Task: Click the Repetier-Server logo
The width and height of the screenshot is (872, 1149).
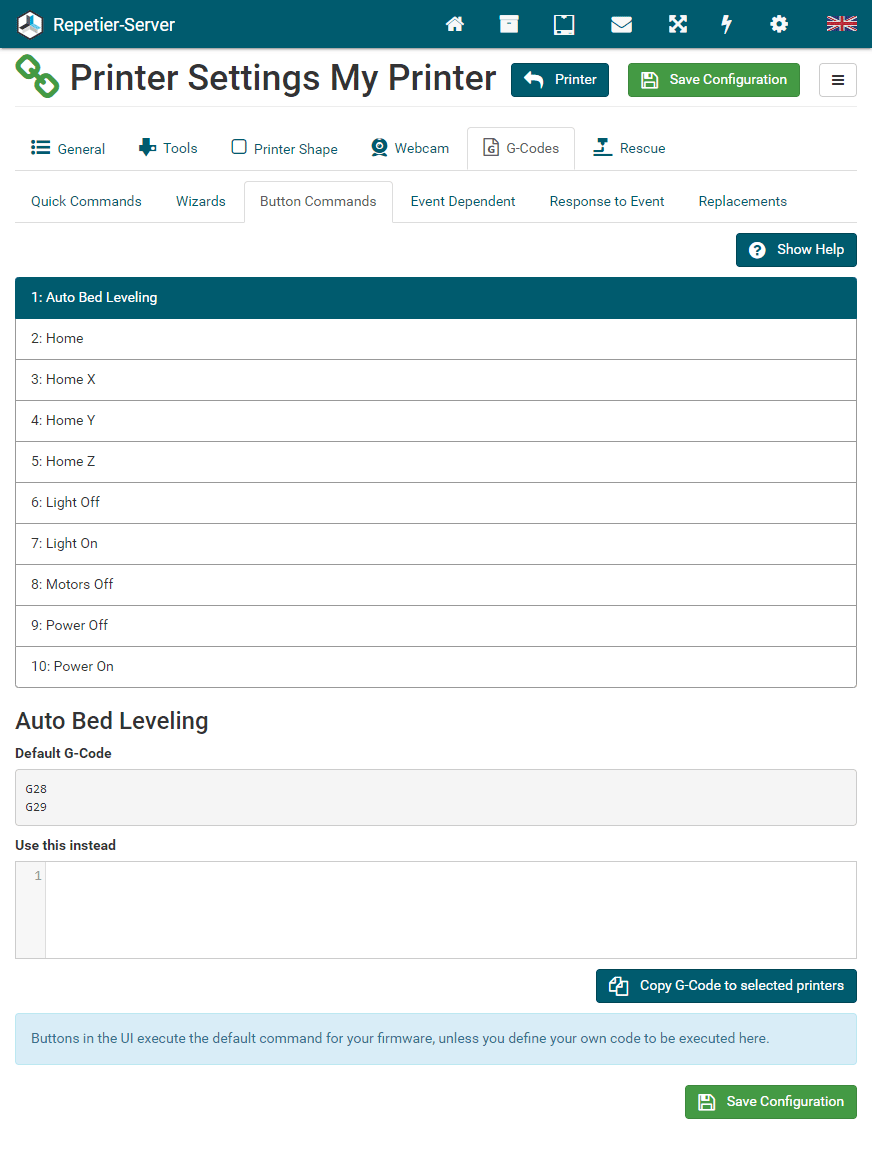Action: (x=31, y=24)
